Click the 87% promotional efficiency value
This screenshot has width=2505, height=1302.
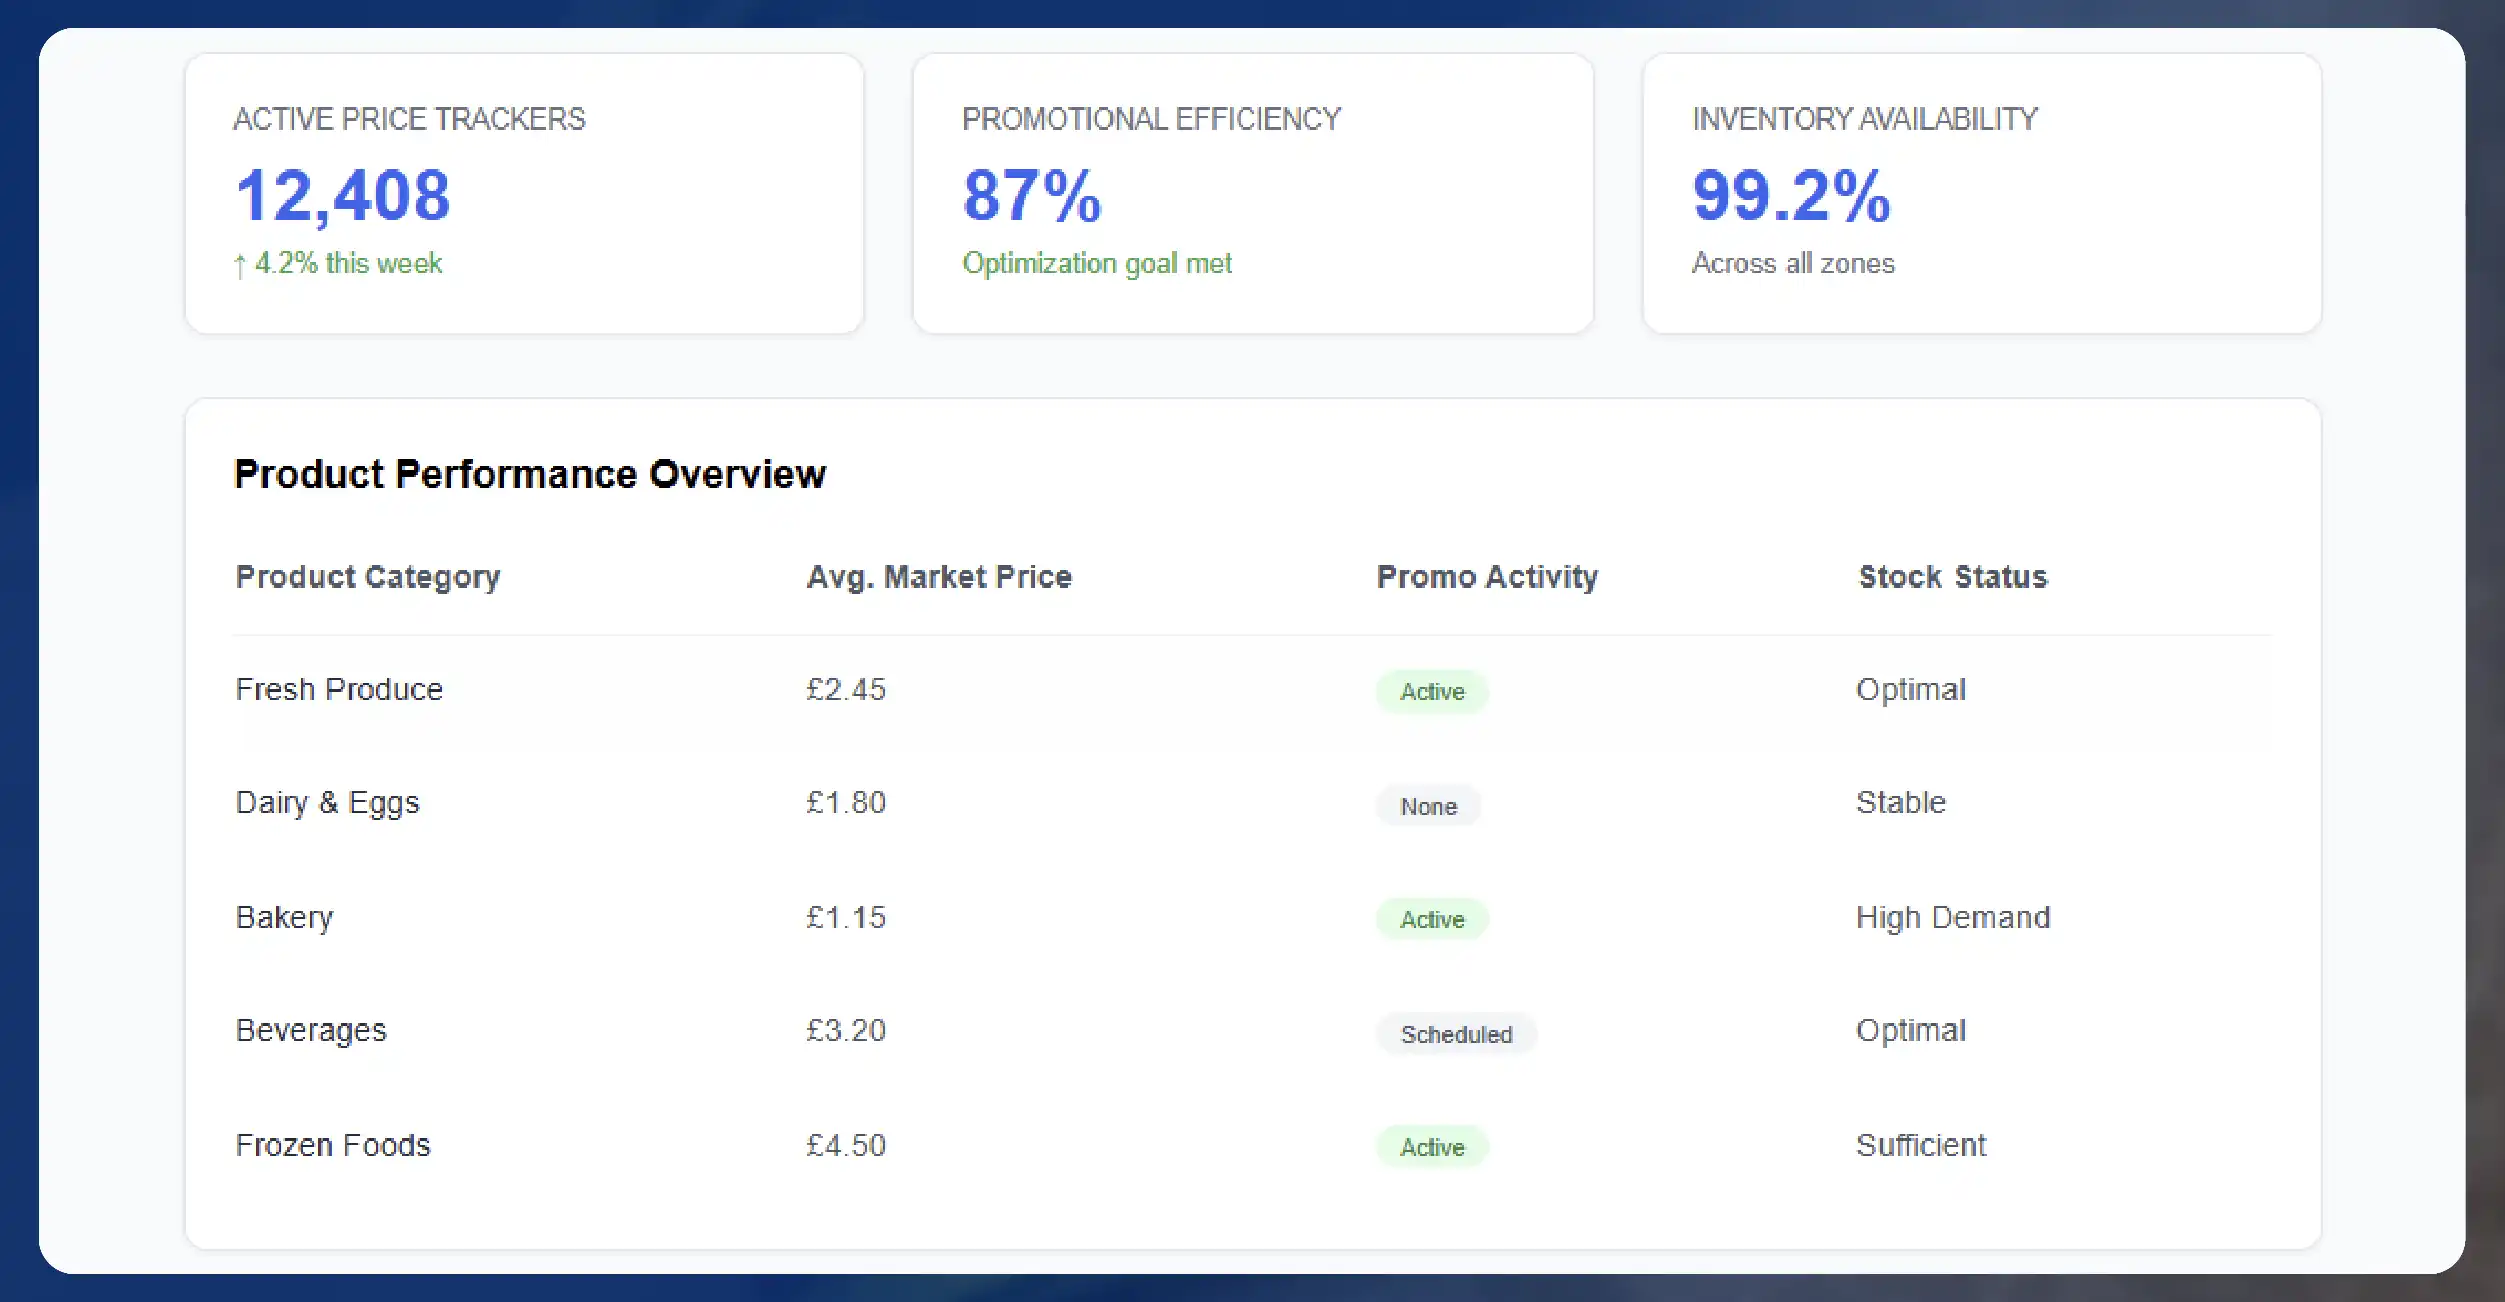click(1032, 196)
